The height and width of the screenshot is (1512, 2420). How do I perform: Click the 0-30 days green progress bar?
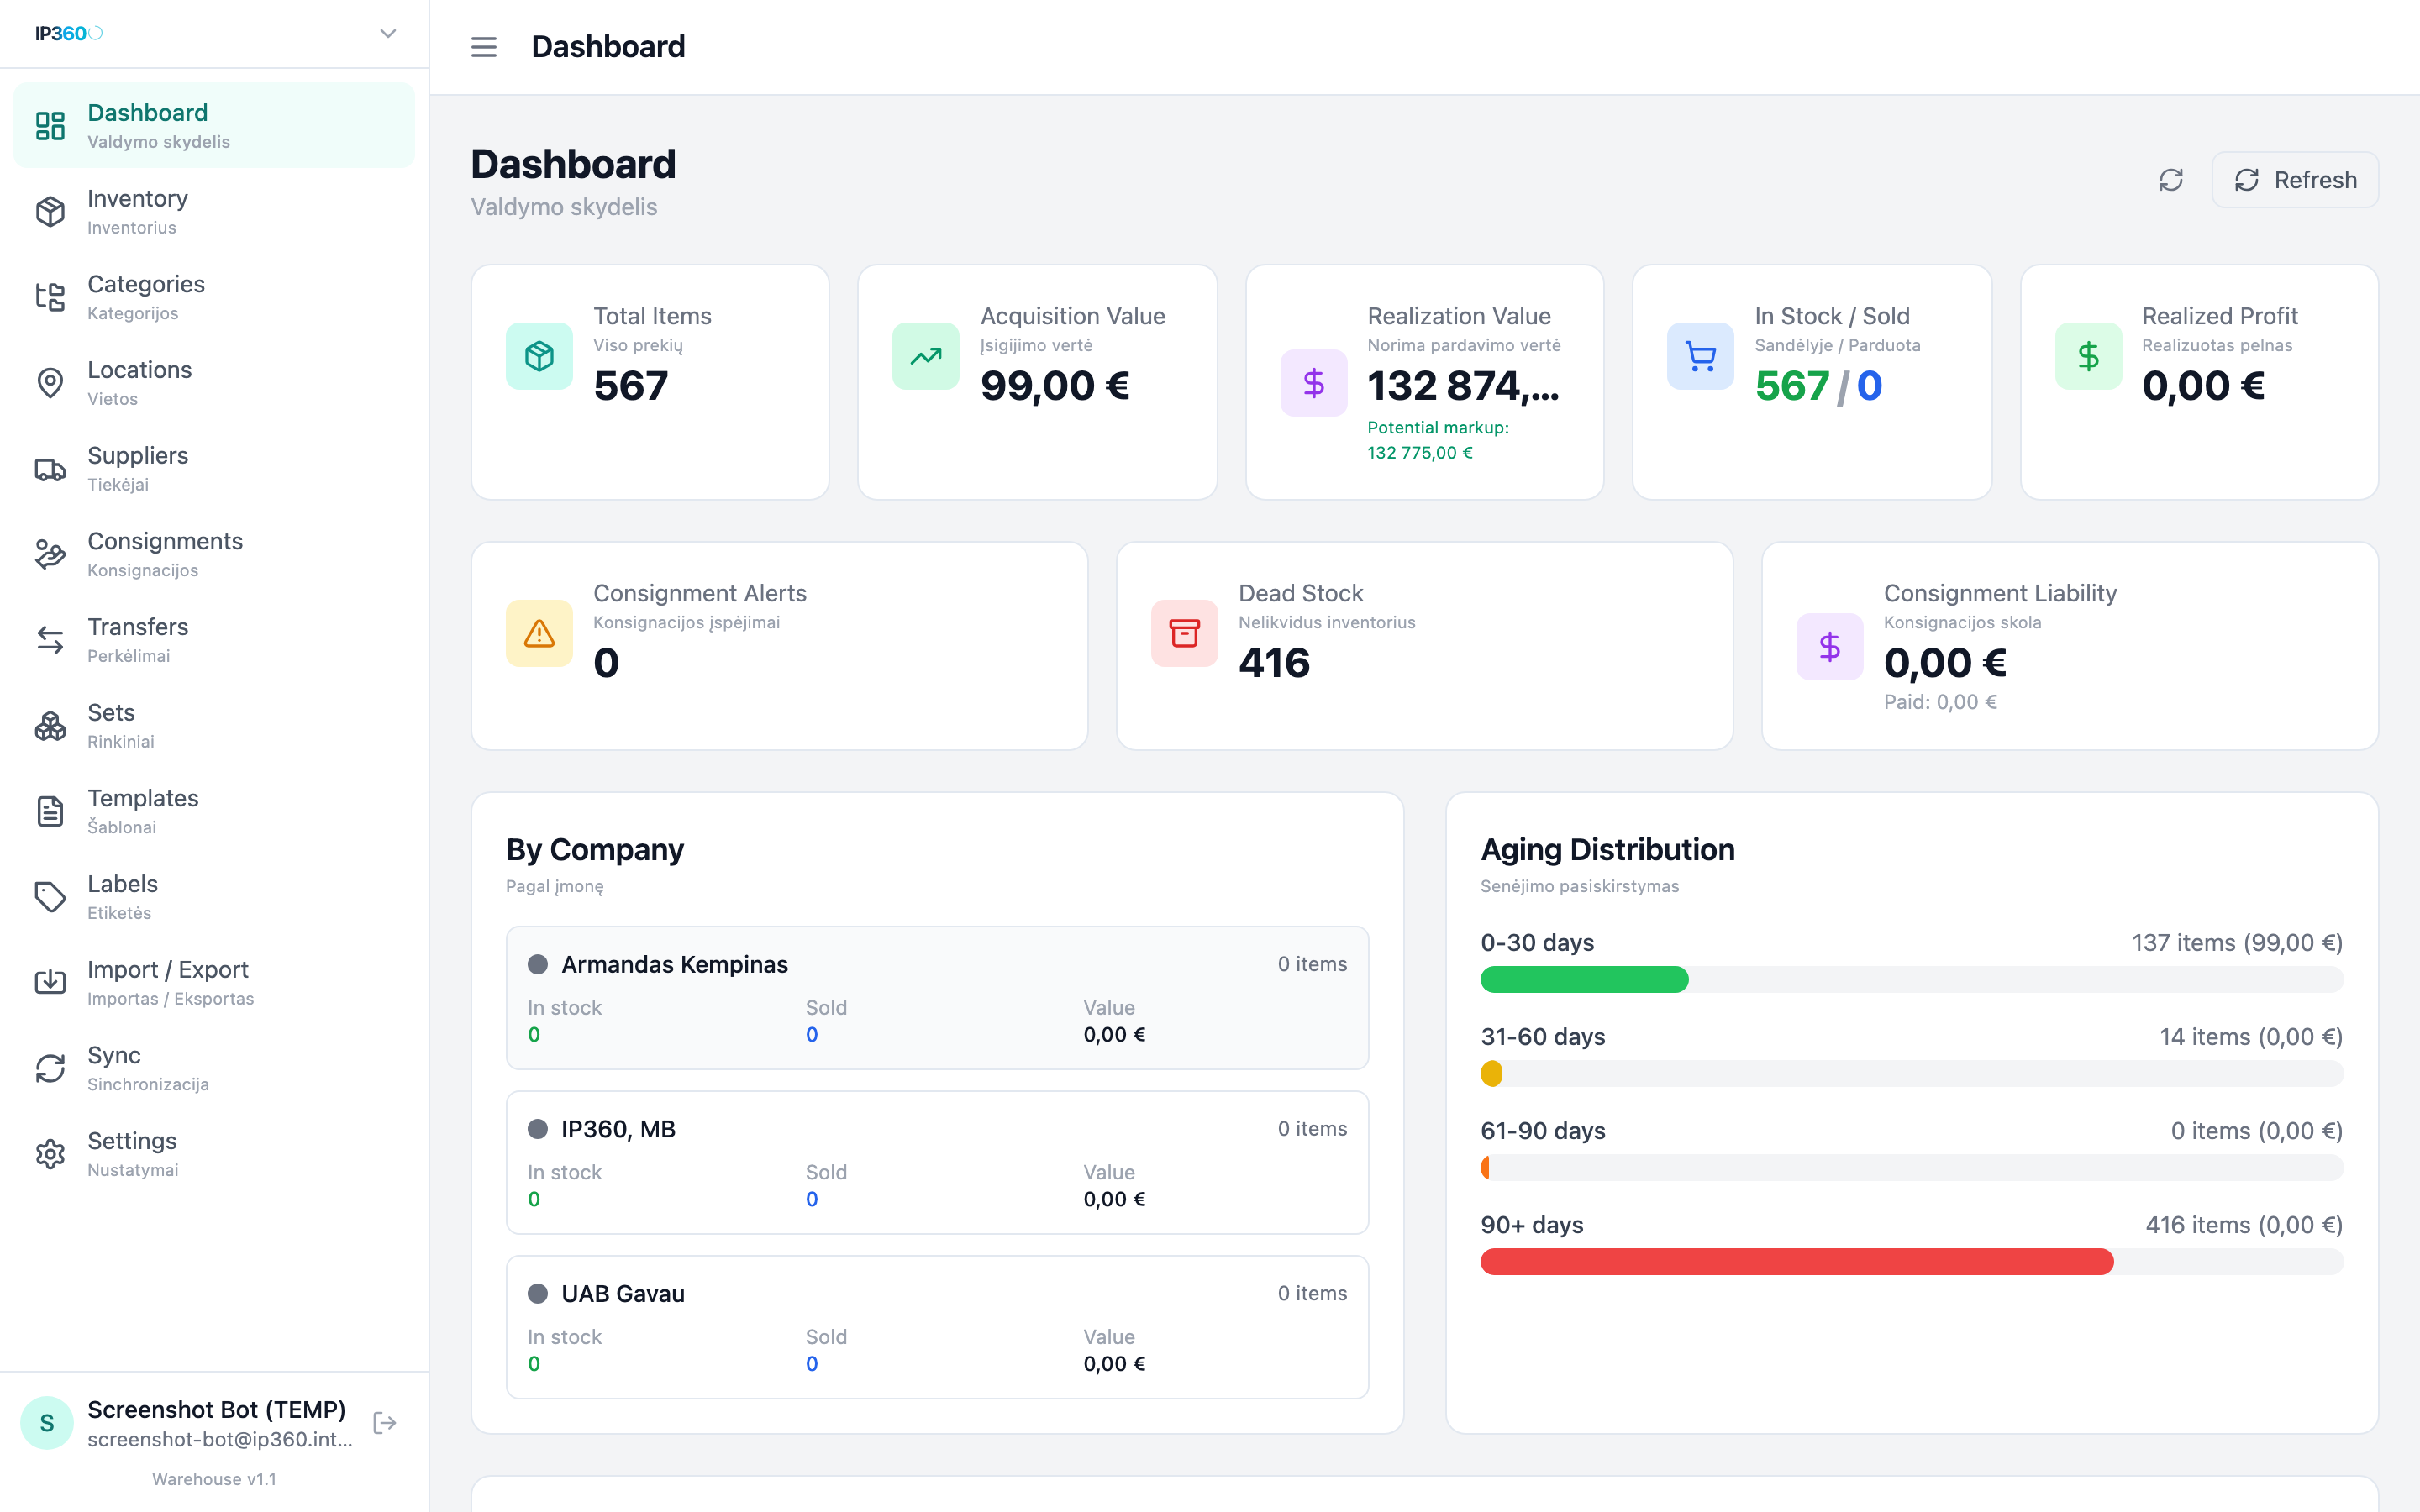click(1584, 980)
